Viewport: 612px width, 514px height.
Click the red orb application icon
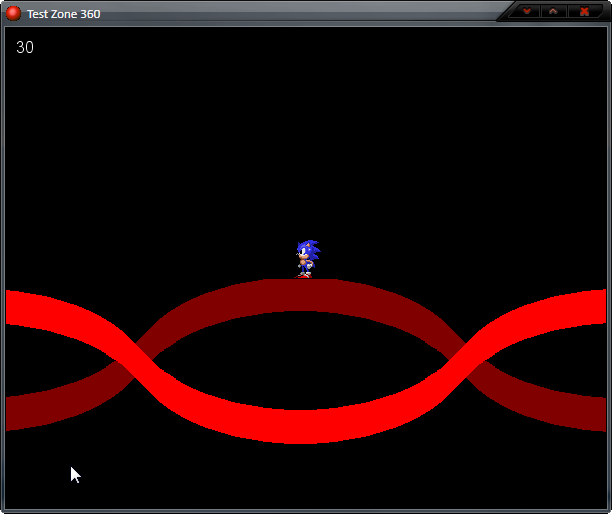tap(13, 13)
